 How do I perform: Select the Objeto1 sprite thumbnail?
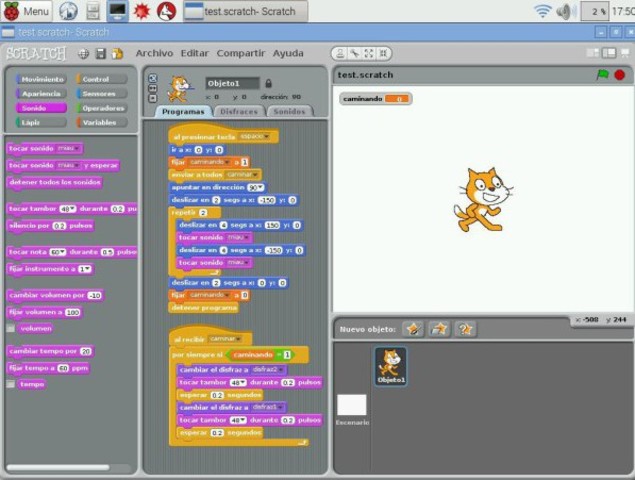[x=390, y=366]
